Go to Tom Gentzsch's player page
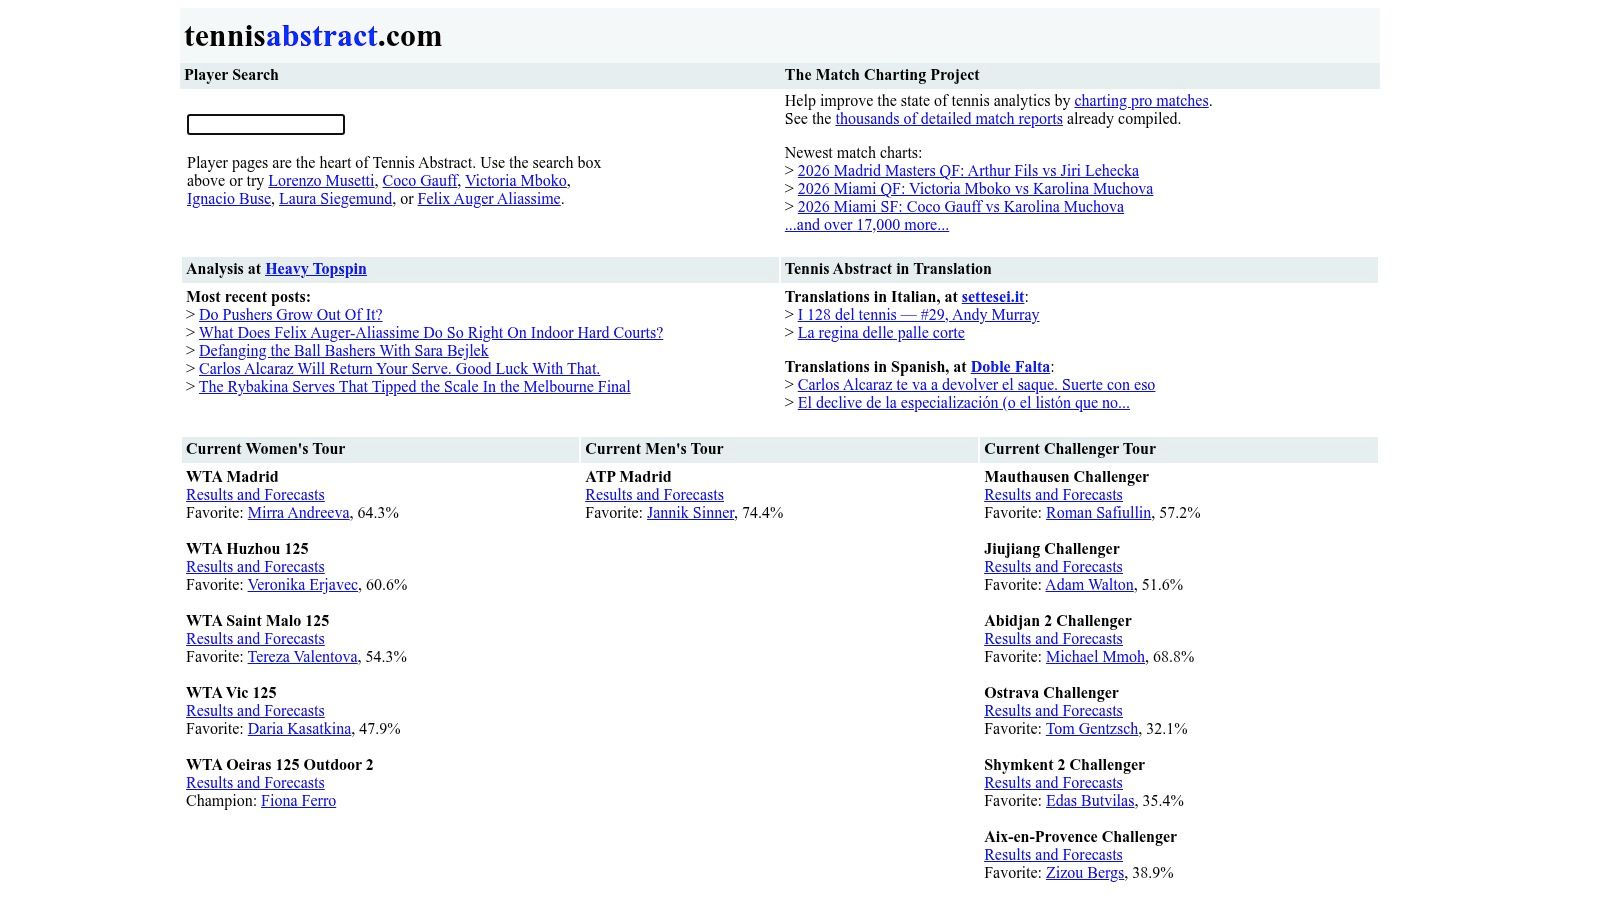This screenshot has width=1600, height=900. 1092,729
